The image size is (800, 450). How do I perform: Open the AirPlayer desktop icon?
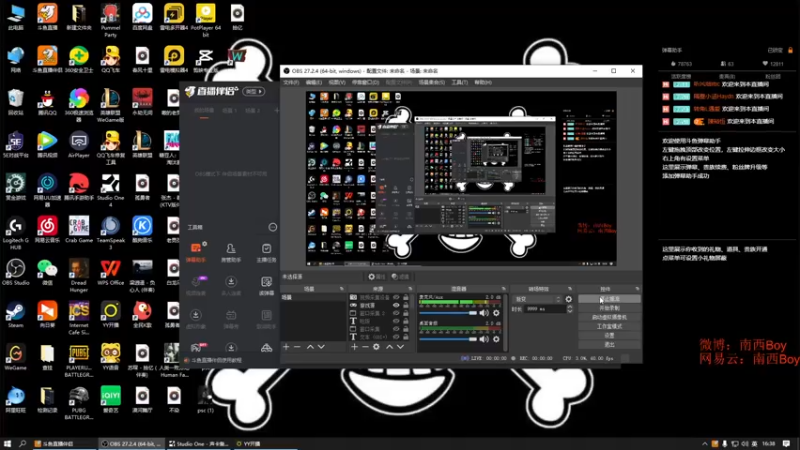point(79,145)
